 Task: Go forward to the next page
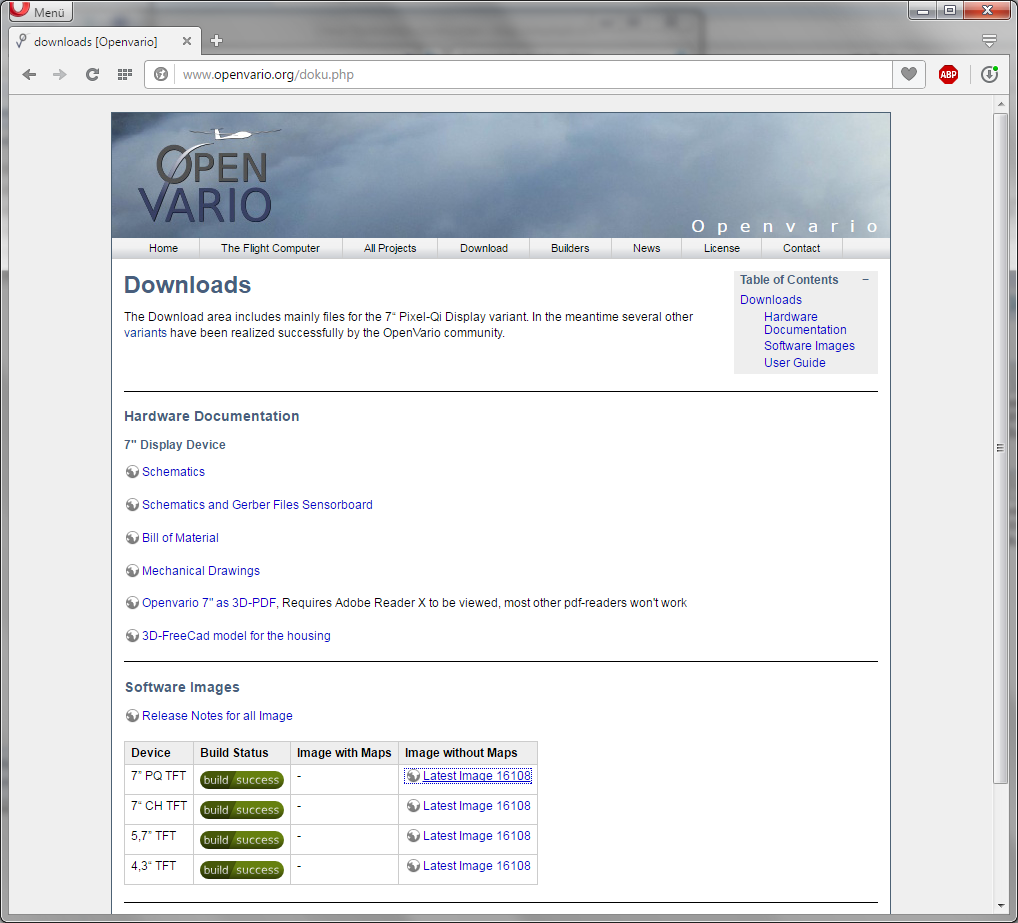click(x=60, y=75)
